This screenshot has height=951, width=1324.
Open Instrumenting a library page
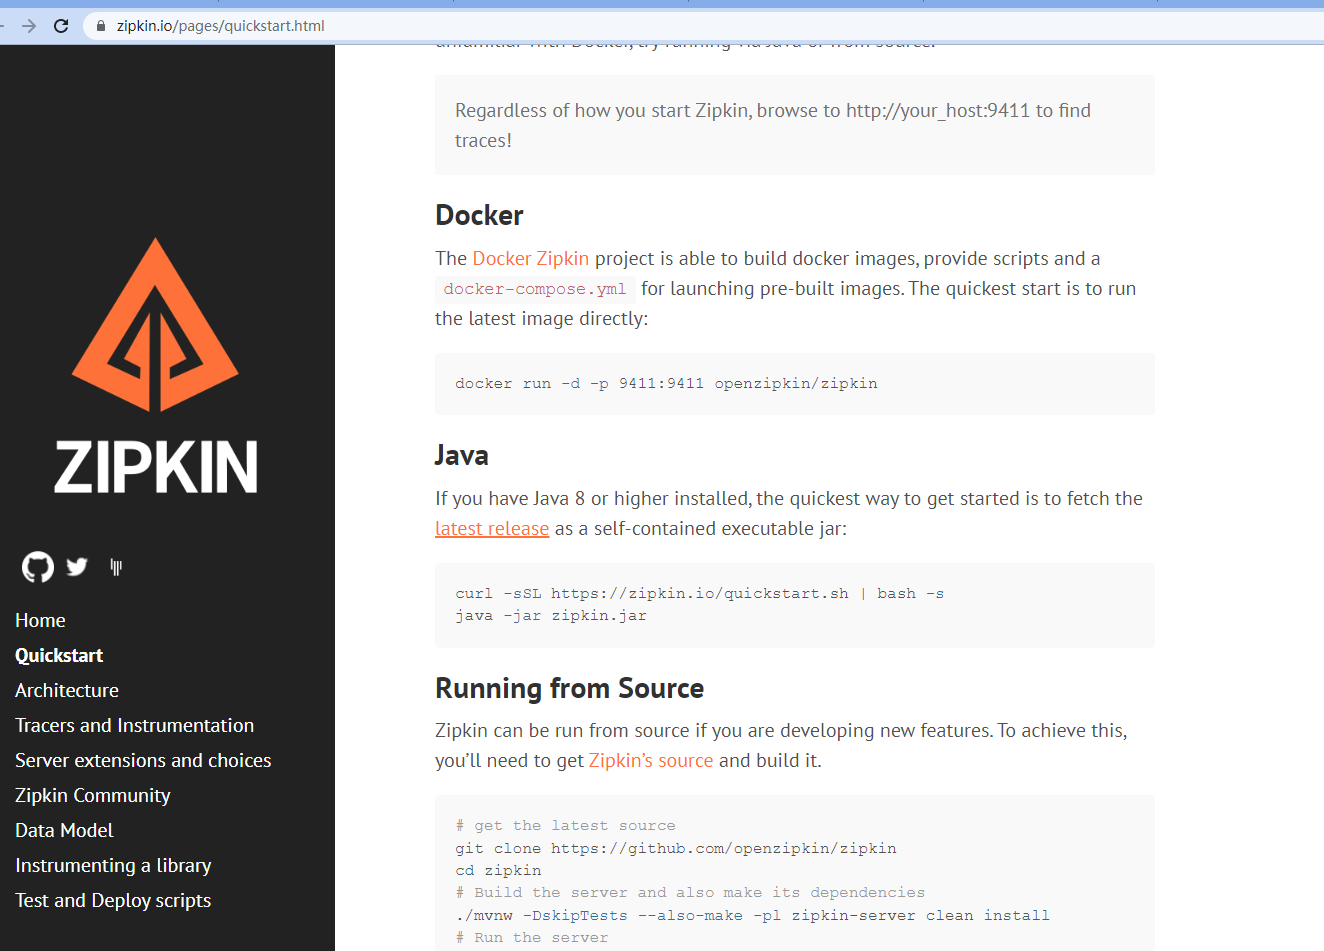pyautogui.click(x=113, y=865)
